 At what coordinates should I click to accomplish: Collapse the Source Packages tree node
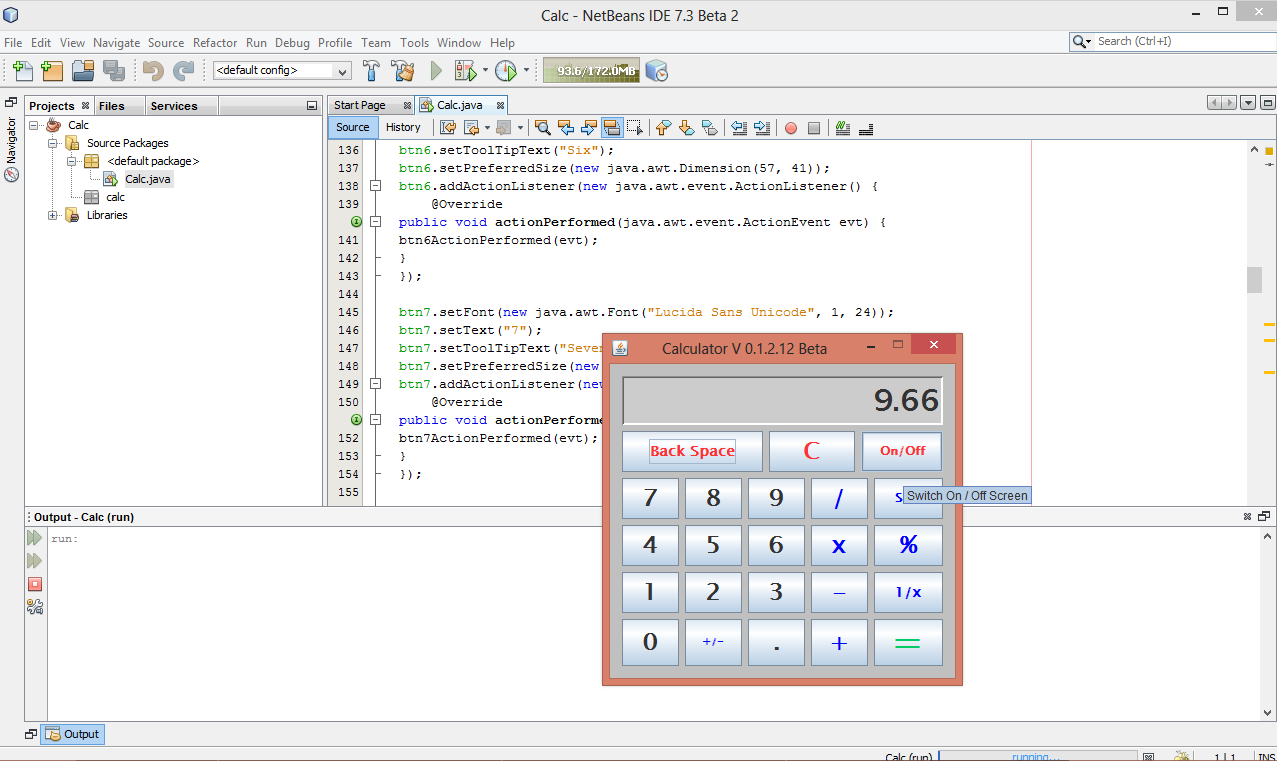point(52,142)
